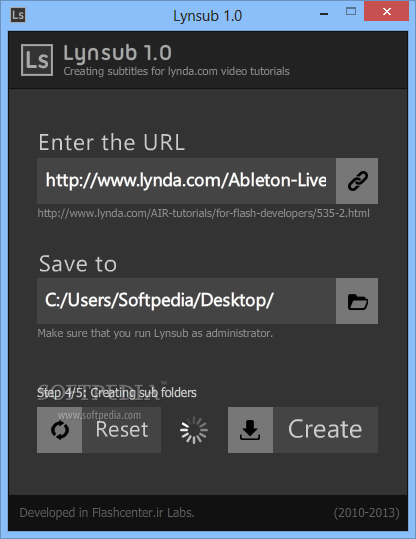The height and width of the screenshot is (539, 416).
Task: Click the 'Save to' heading
Action: (78, 264)
